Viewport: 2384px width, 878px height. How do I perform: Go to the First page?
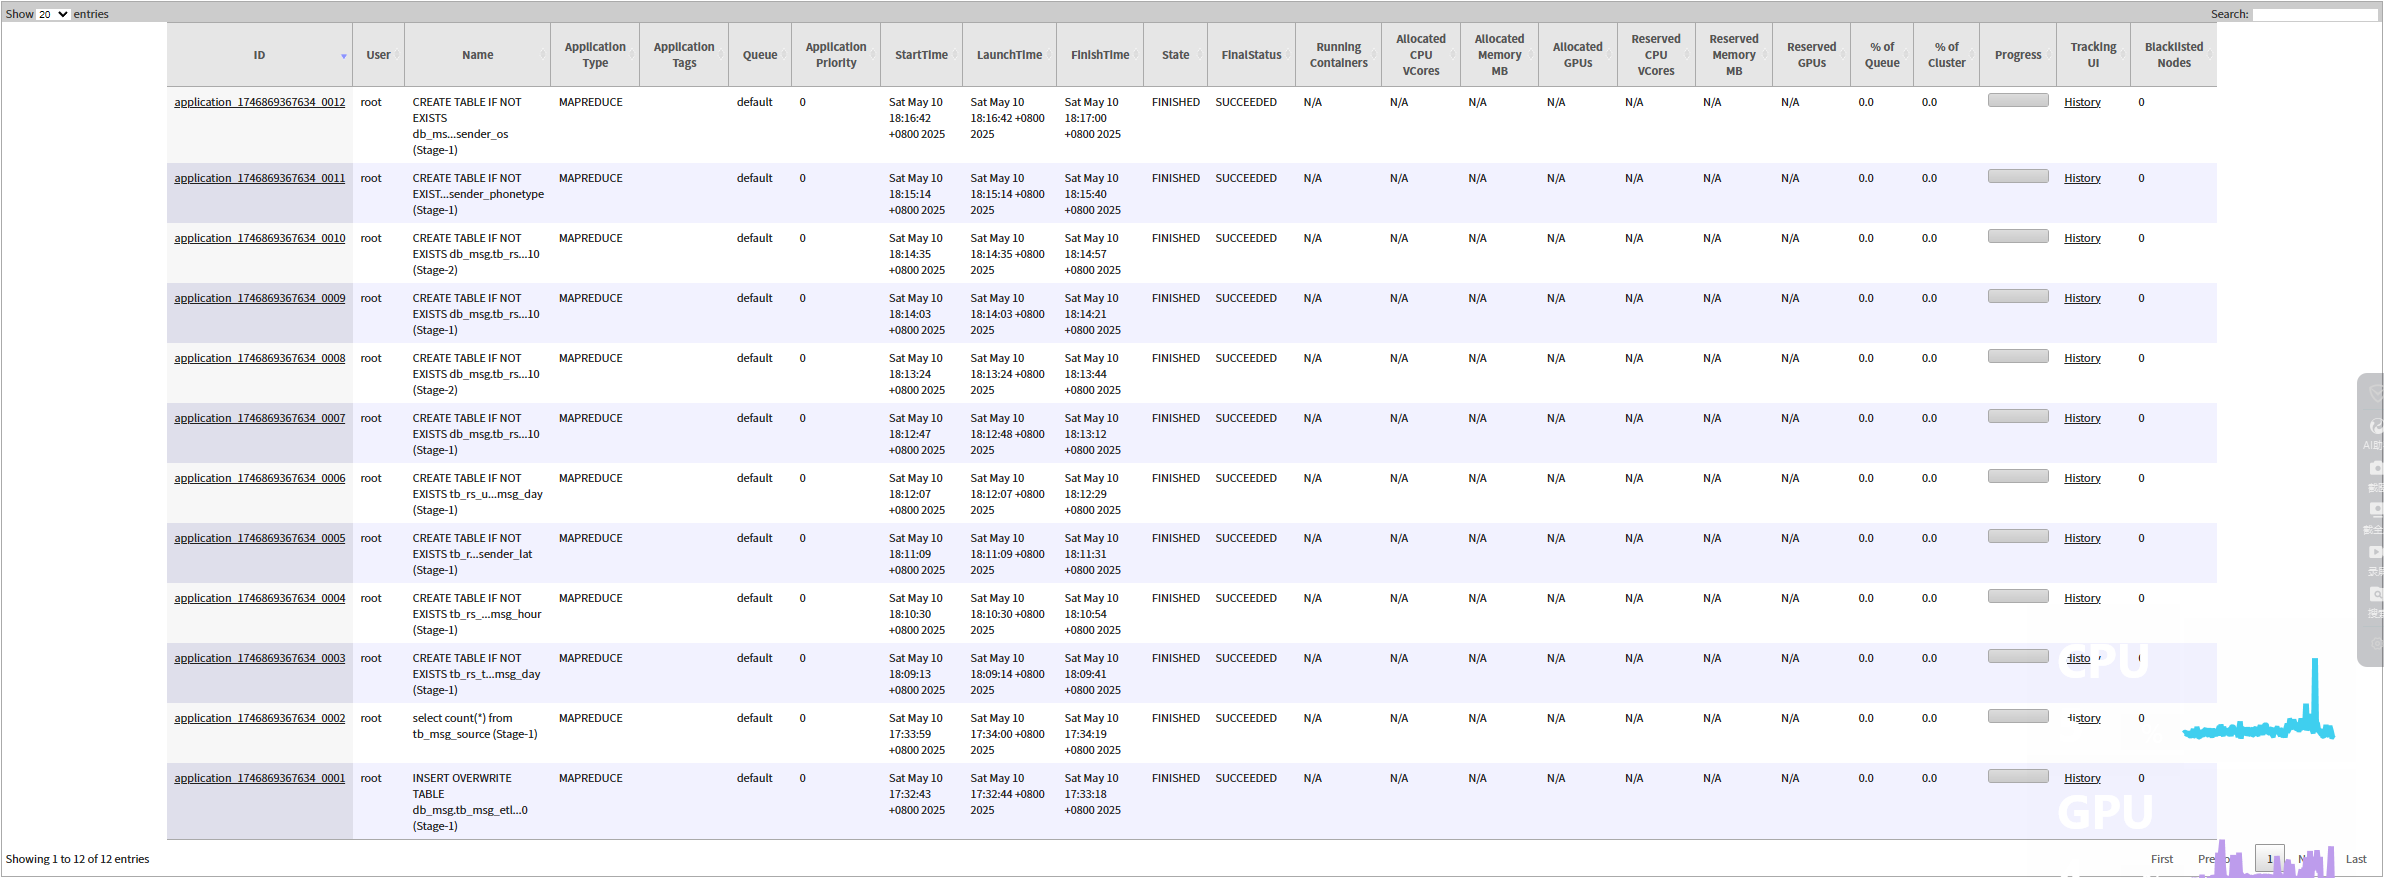coord(2162,859)
